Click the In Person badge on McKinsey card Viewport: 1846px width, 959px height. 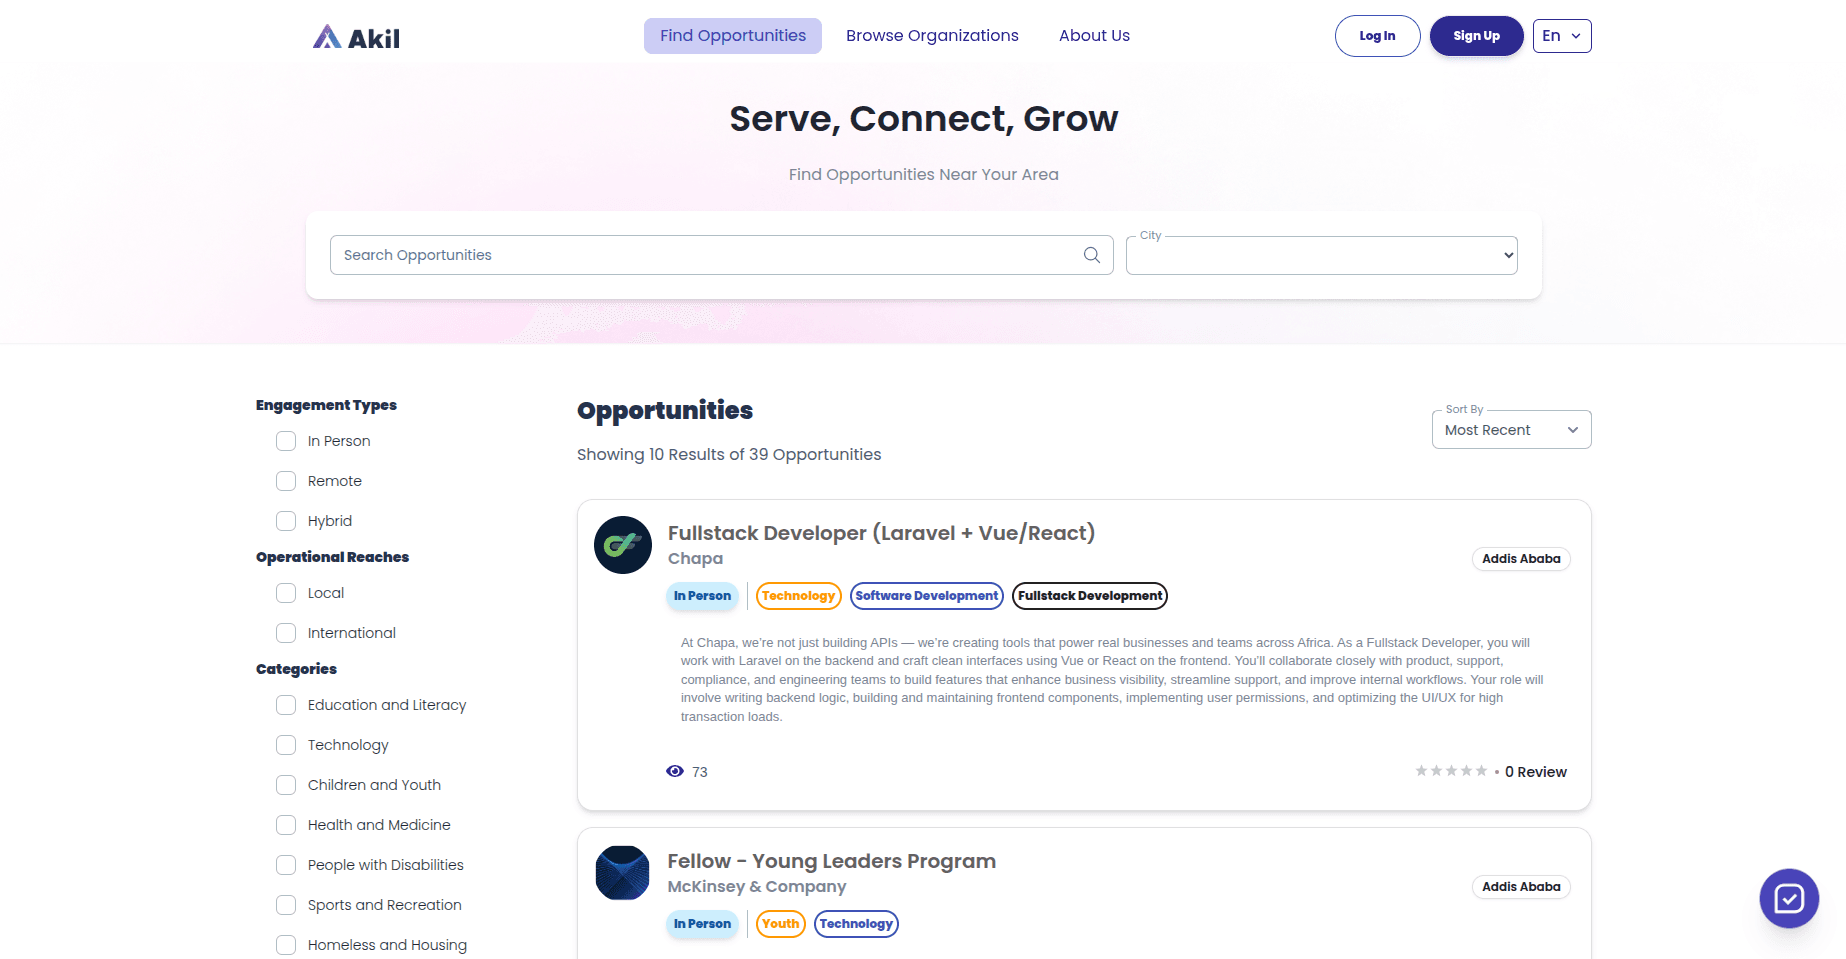702,924
